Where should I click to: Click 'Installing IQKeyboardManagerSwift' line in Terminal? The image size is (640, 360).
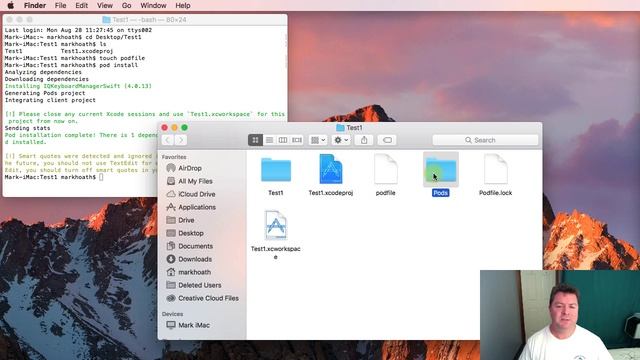(78, 86)
